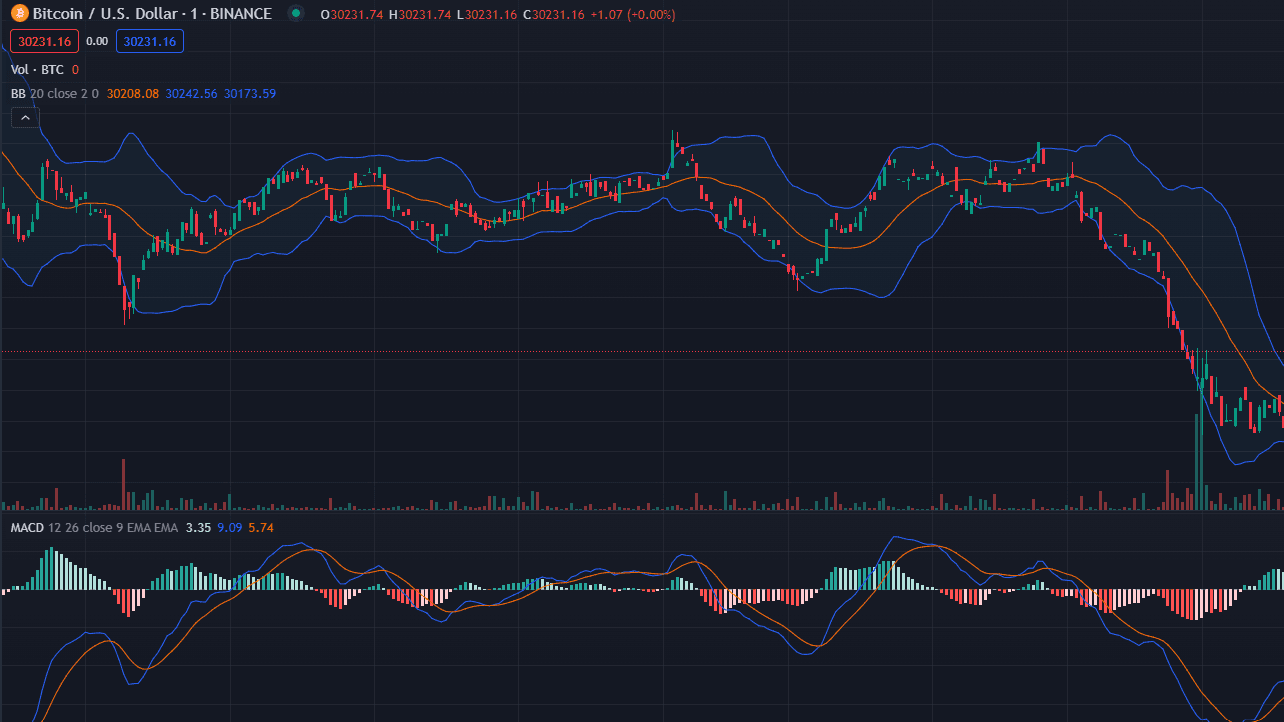Select the MACD indicator legend label
Viewport: 1284px width, 722px height.
27,527
